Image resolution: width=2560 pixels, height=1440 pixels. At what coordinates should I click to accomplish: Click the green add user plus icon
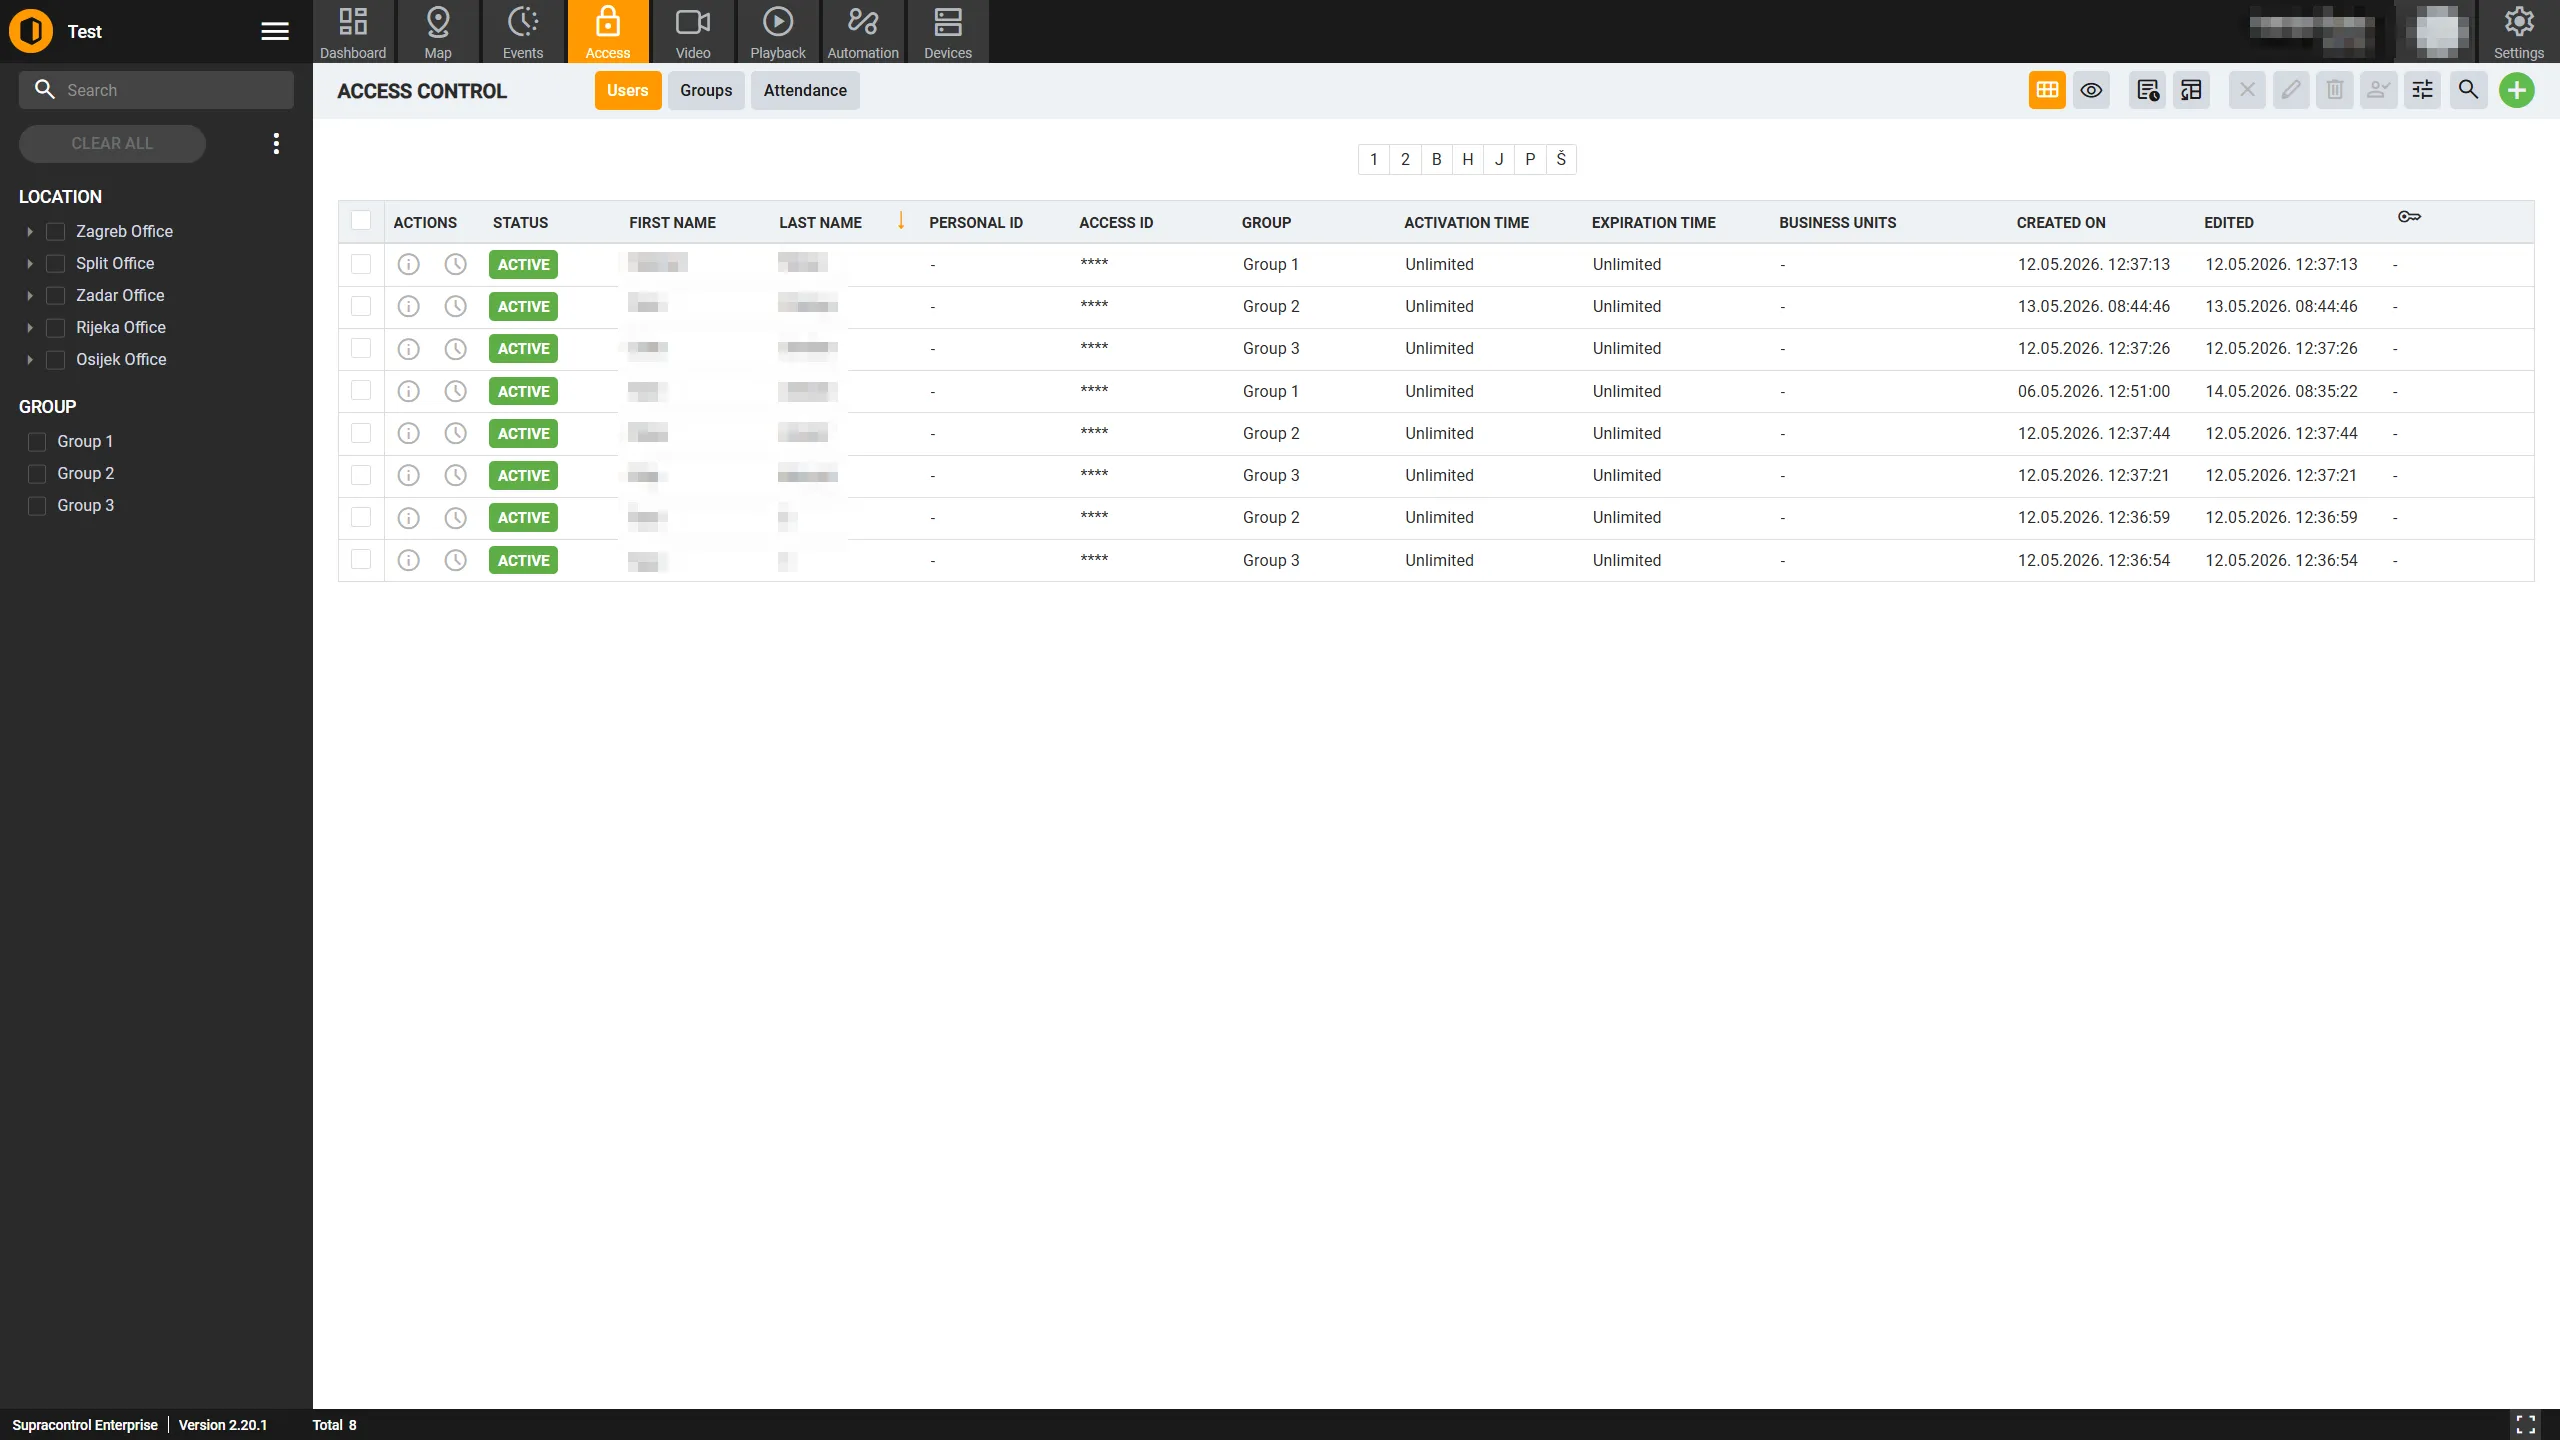tap(2516, 90)
